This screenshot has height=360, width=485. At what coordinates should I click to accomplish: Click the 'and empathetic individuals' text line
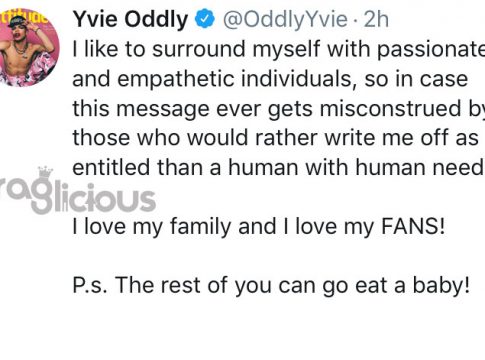tap(270, 79)
